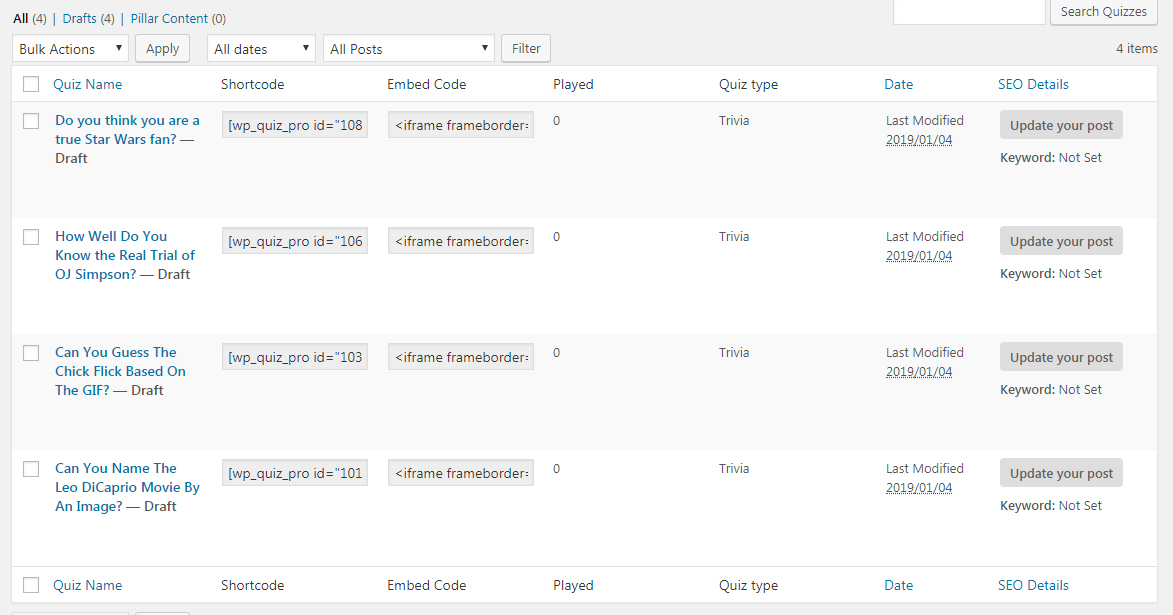Image resolution: width=1173 pixels, height=615 pixels.
Task: Show the Pillar Content filter view
Action: click(x=169, y=18)
